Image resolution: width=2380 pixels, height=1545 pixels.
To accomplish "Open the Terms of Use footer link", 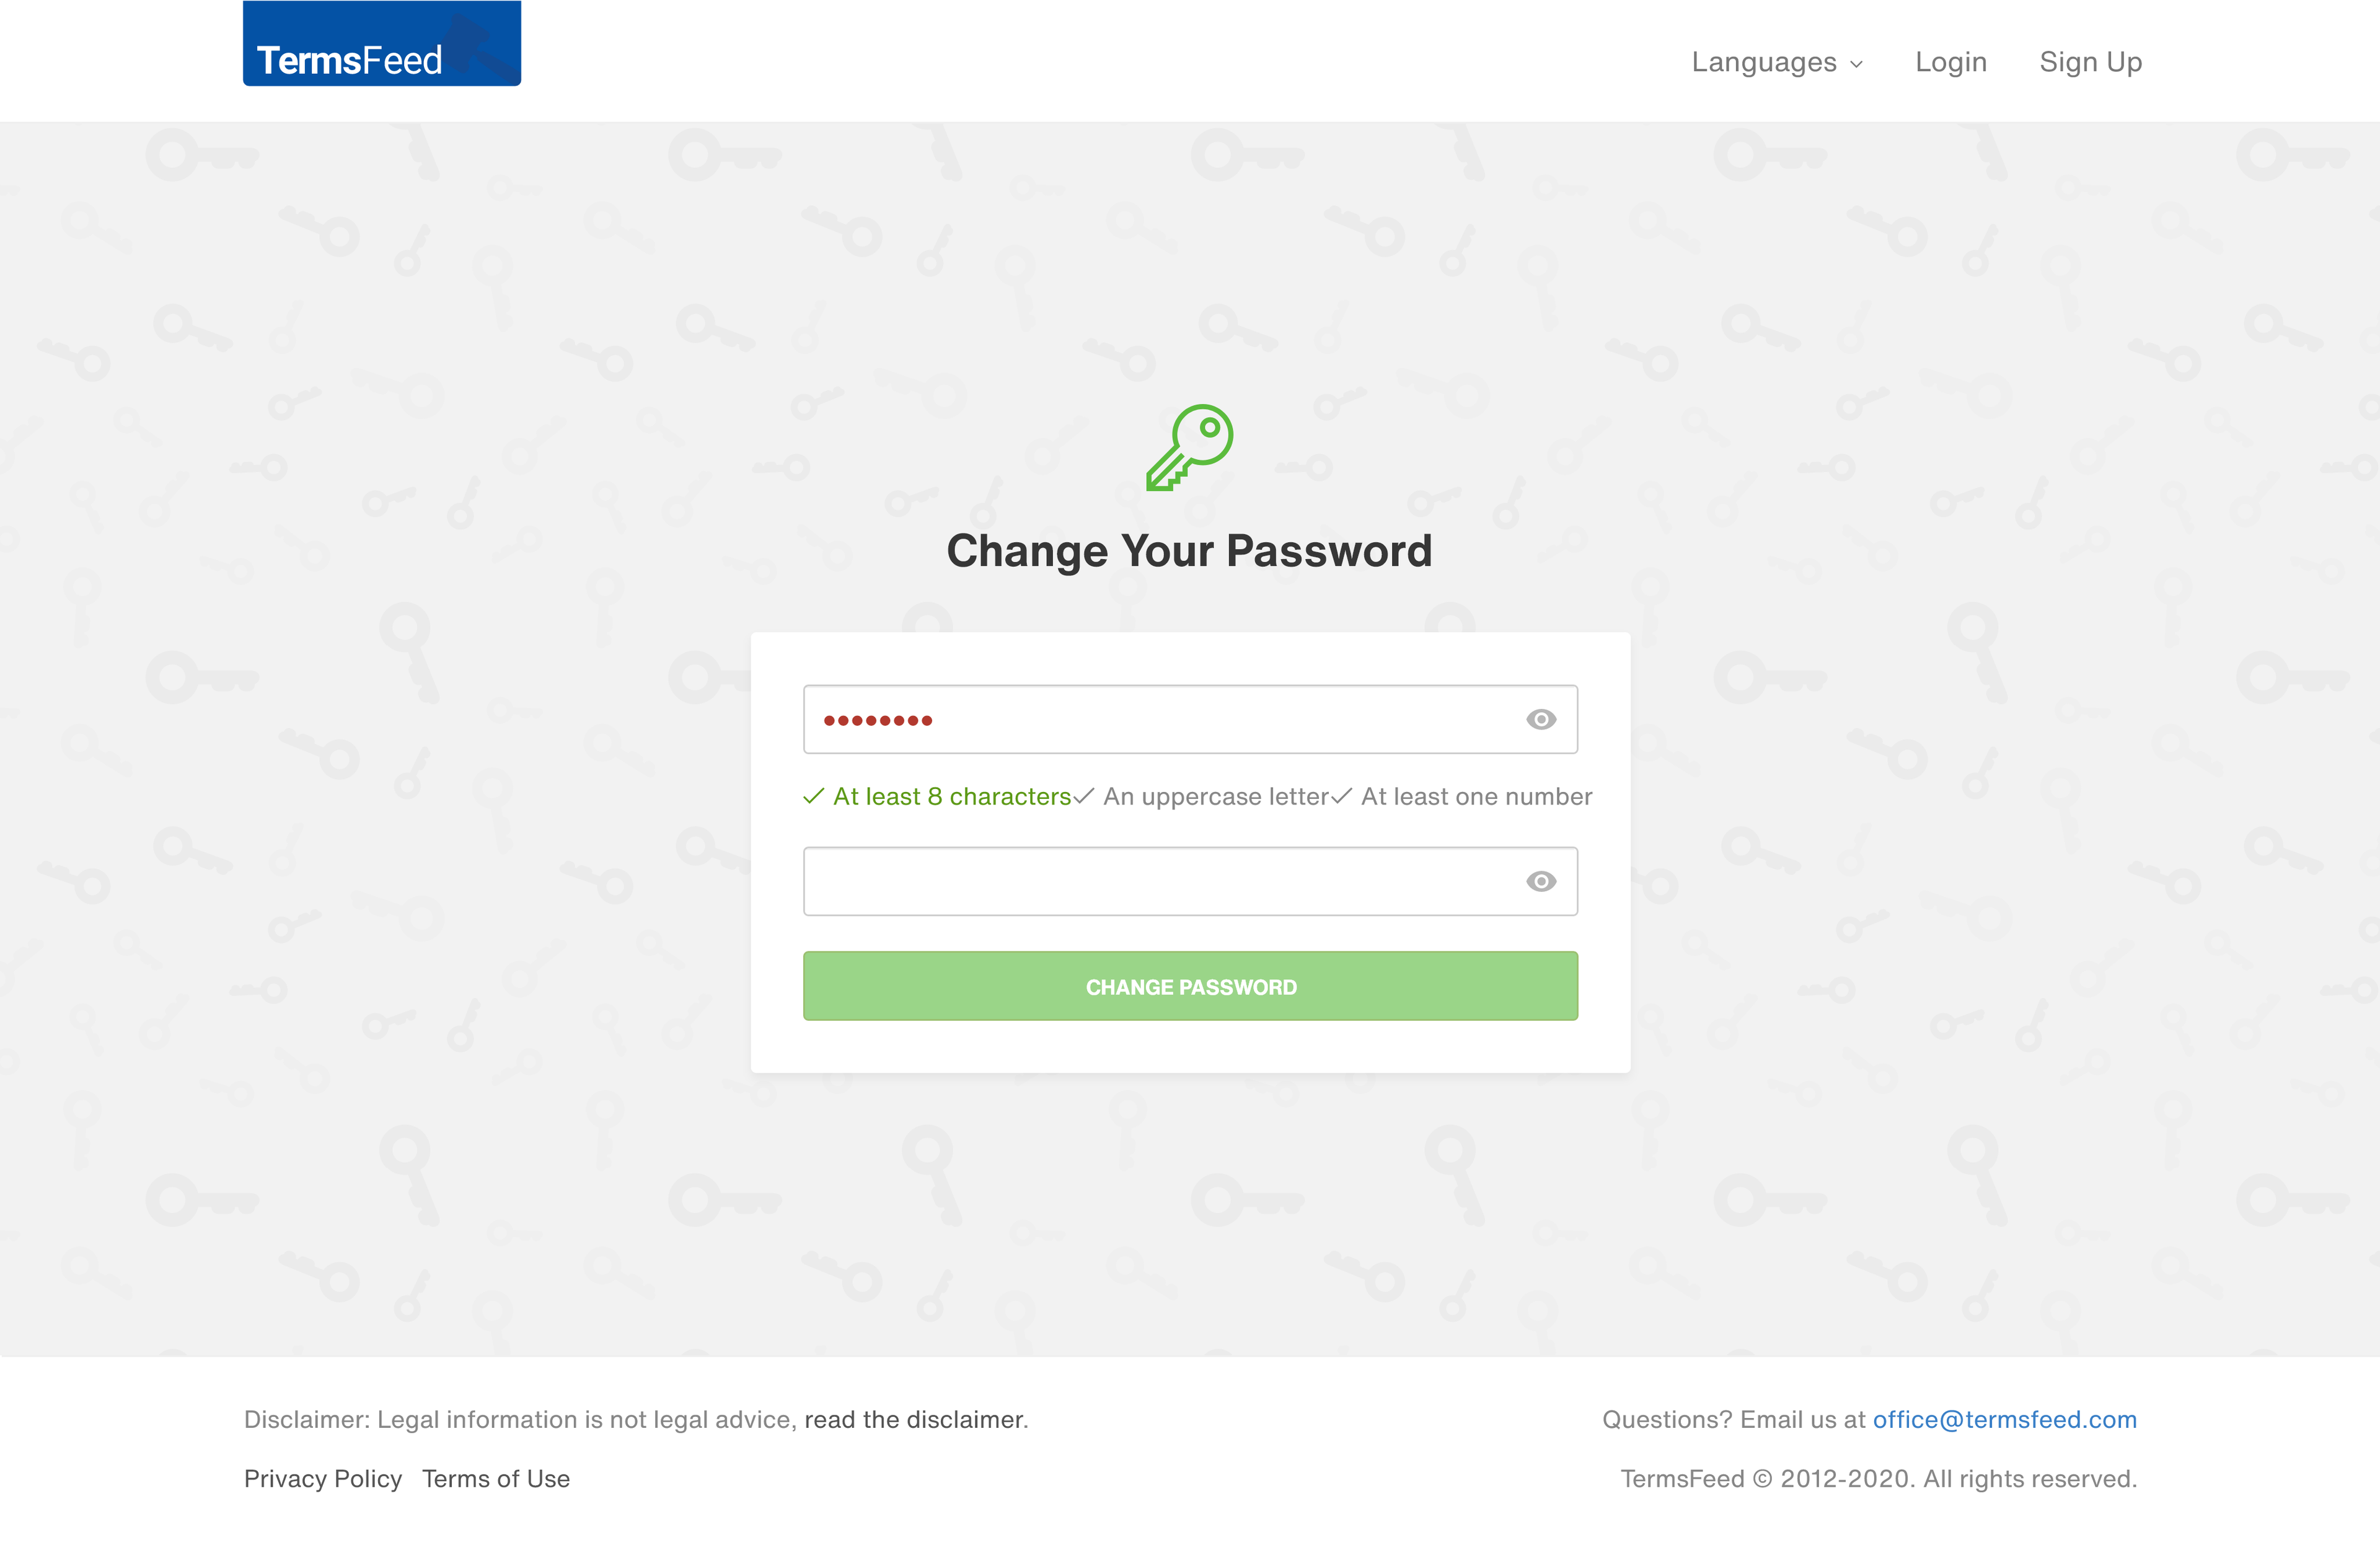I will [496, 1479].
